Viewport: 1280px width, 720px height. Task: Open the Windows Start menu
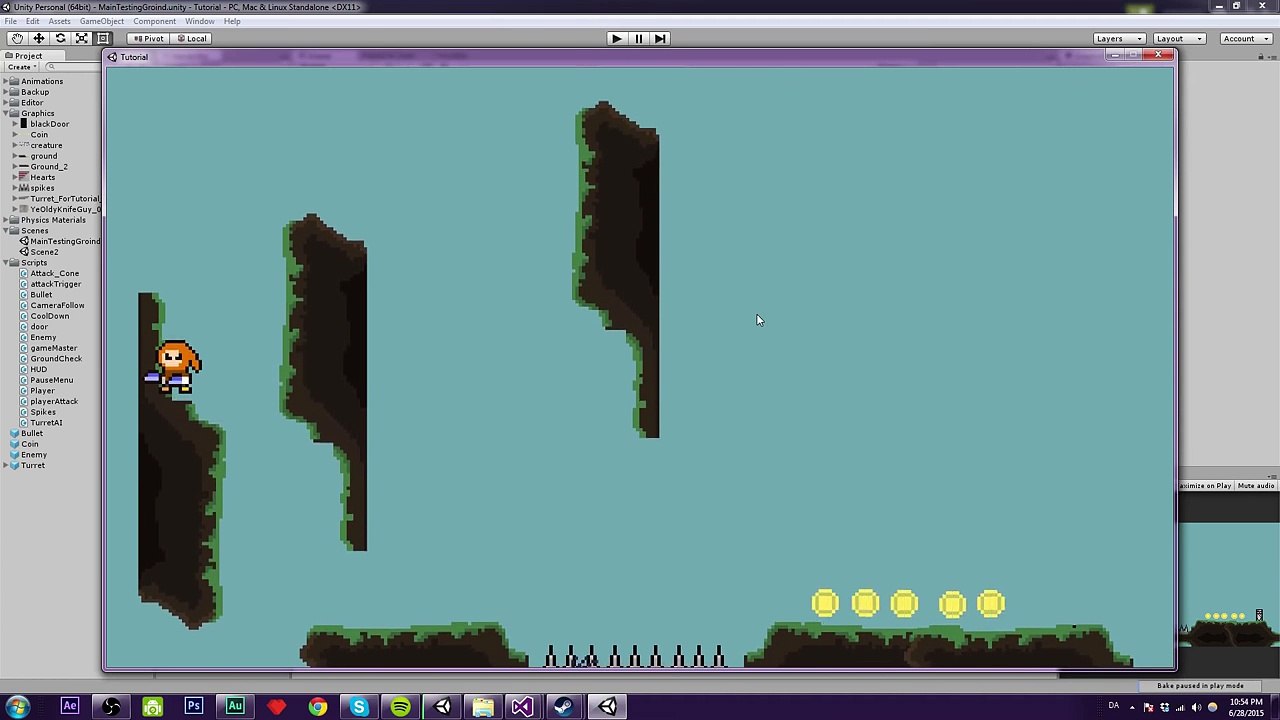point(18,707)
